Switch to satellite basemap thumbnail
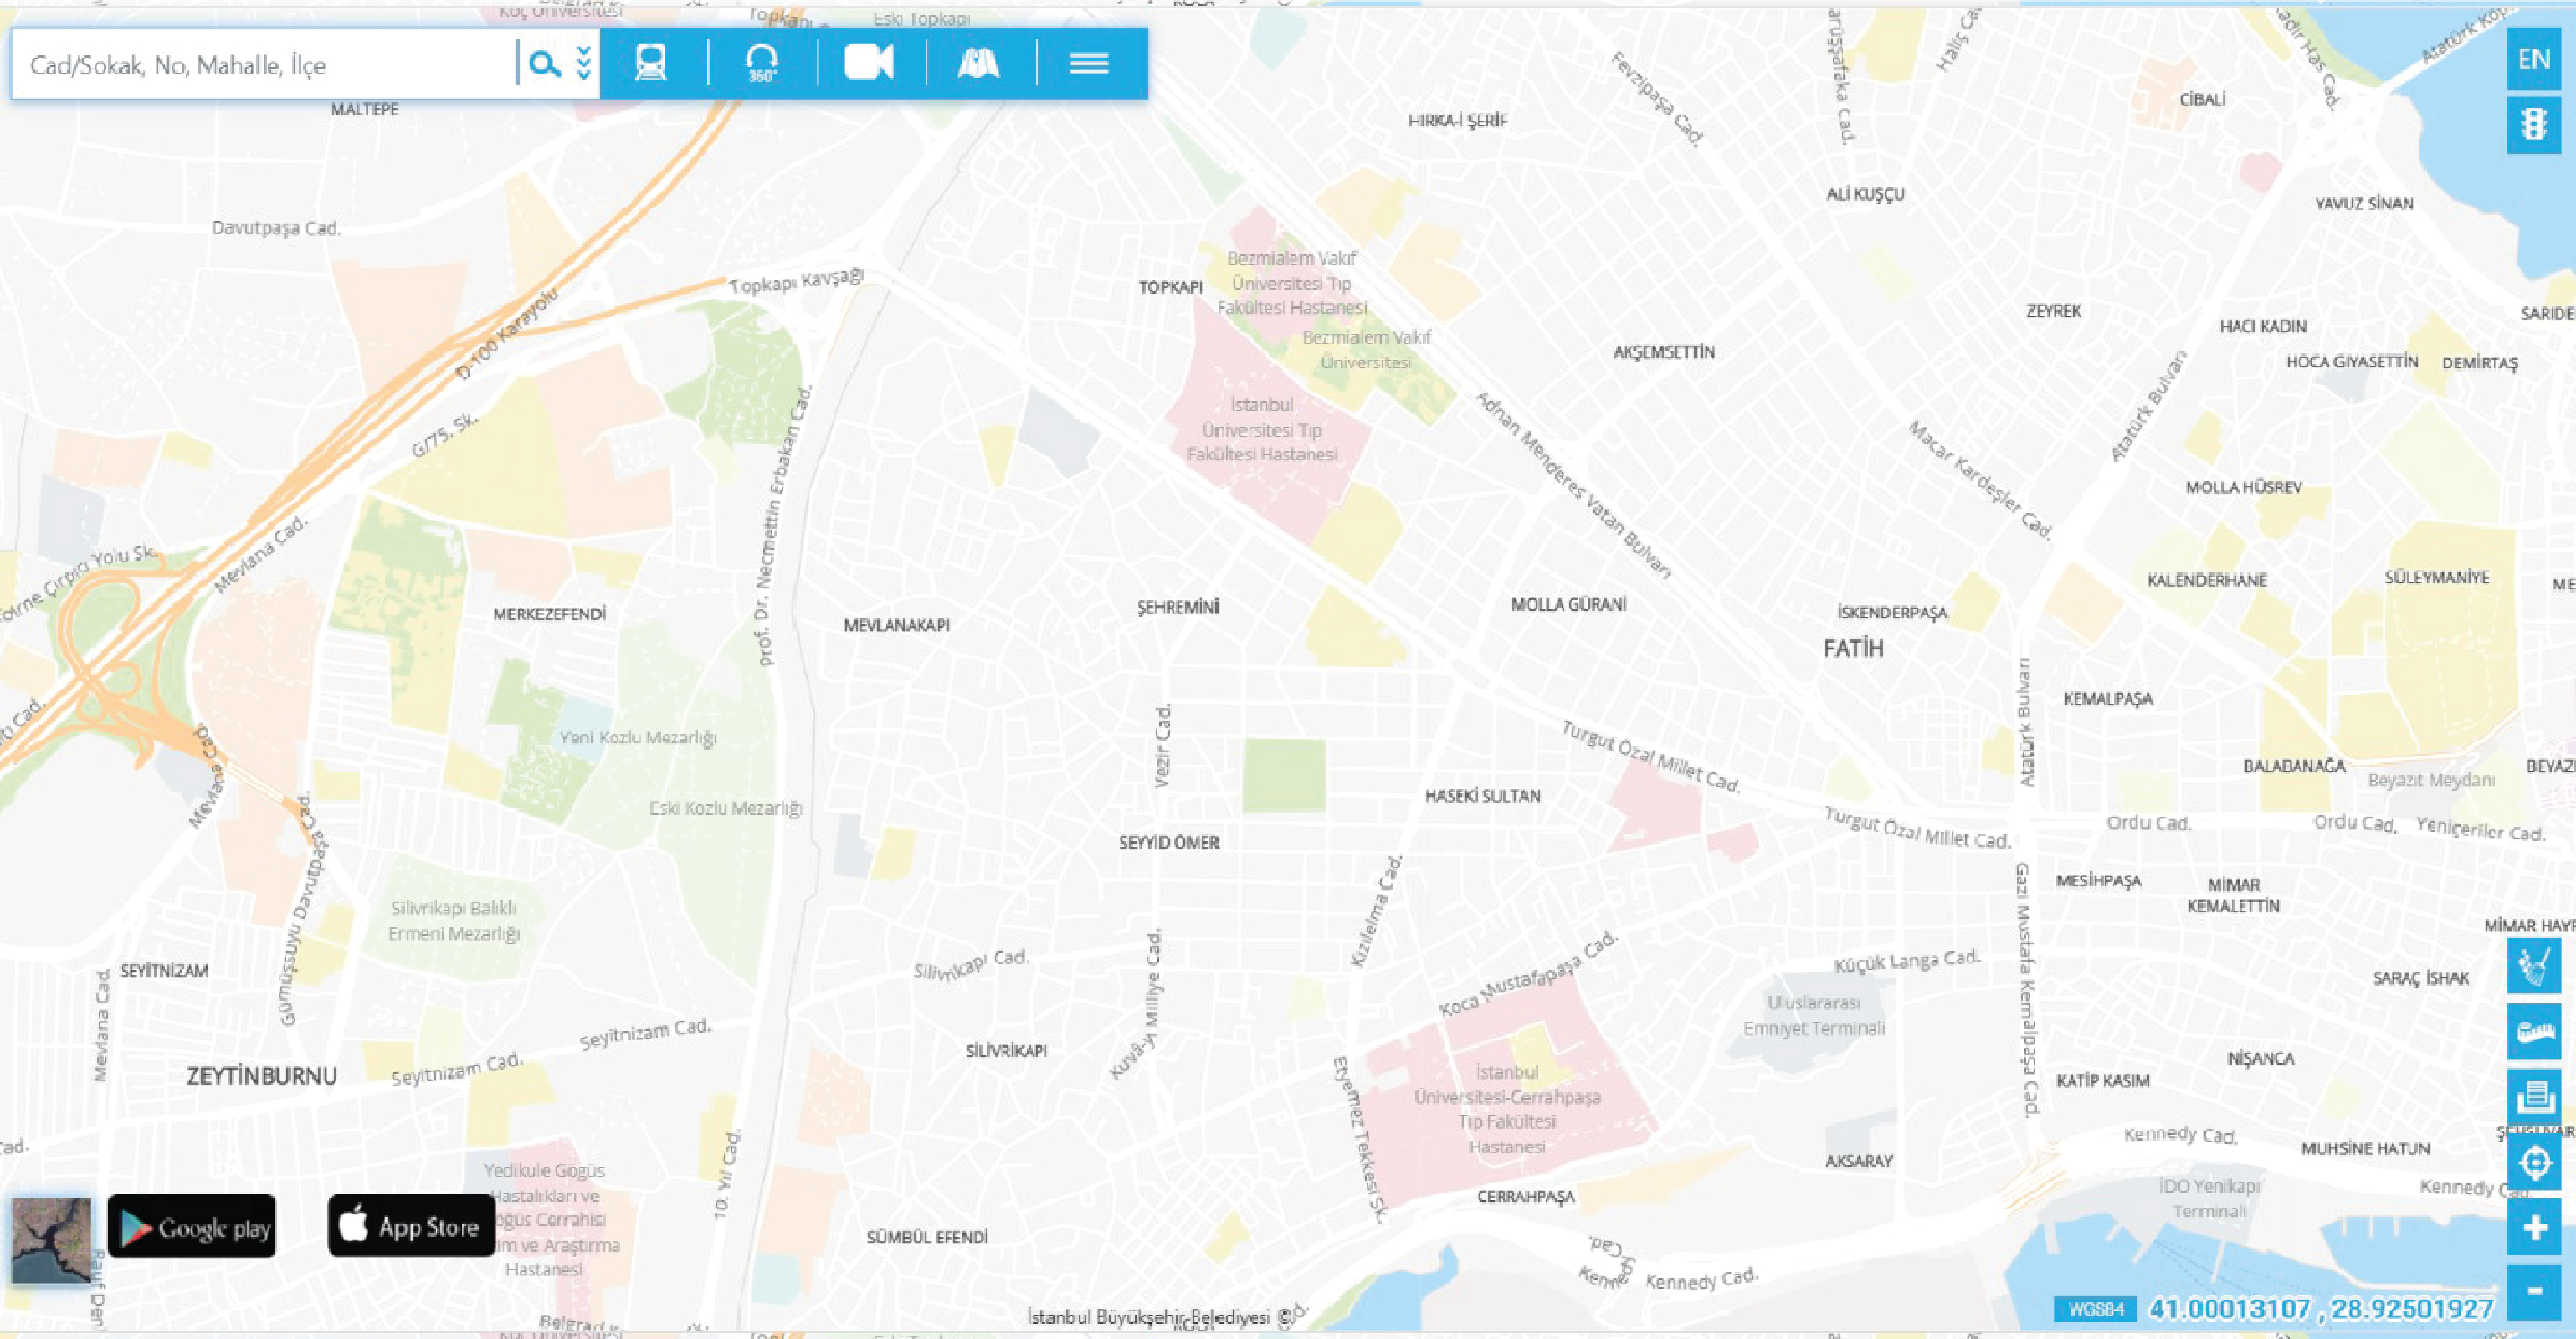The height and width of the screenshot is (1339, 2576). pos(51,1240)
